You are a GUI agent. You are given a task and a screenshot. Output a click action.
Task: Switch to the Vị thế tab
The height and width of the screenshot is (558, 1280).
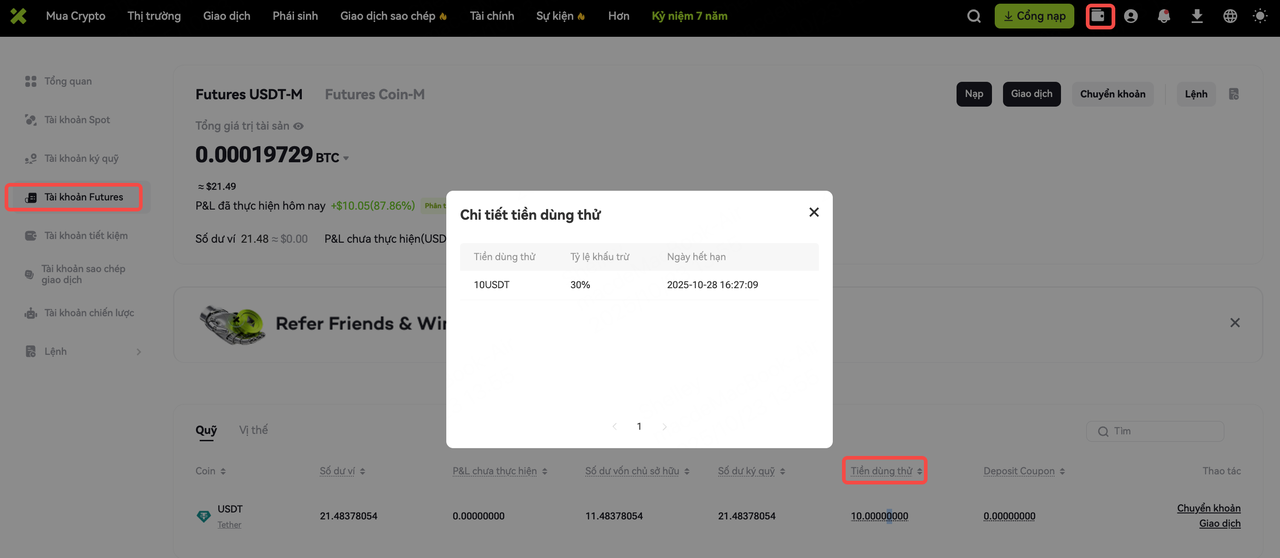(254, 430)
